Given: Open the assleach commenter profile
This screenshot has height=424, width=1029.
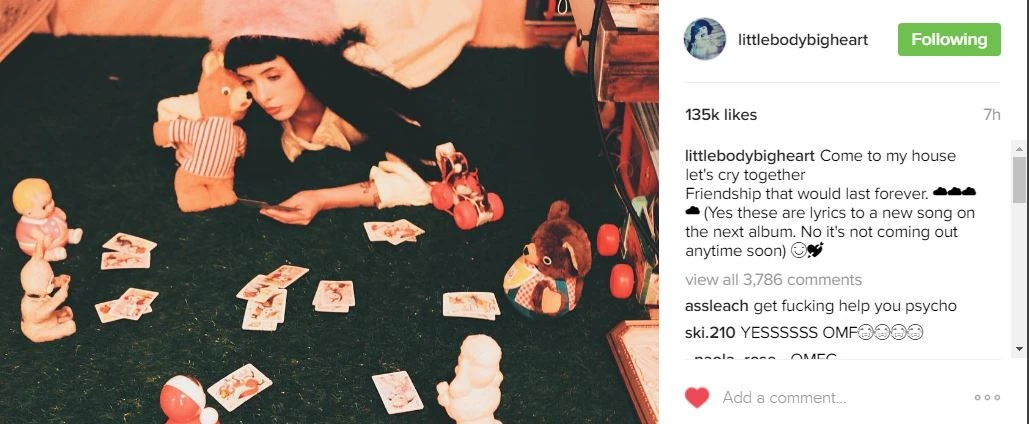Looking at the screenshot, I should (x=716, y=306).
